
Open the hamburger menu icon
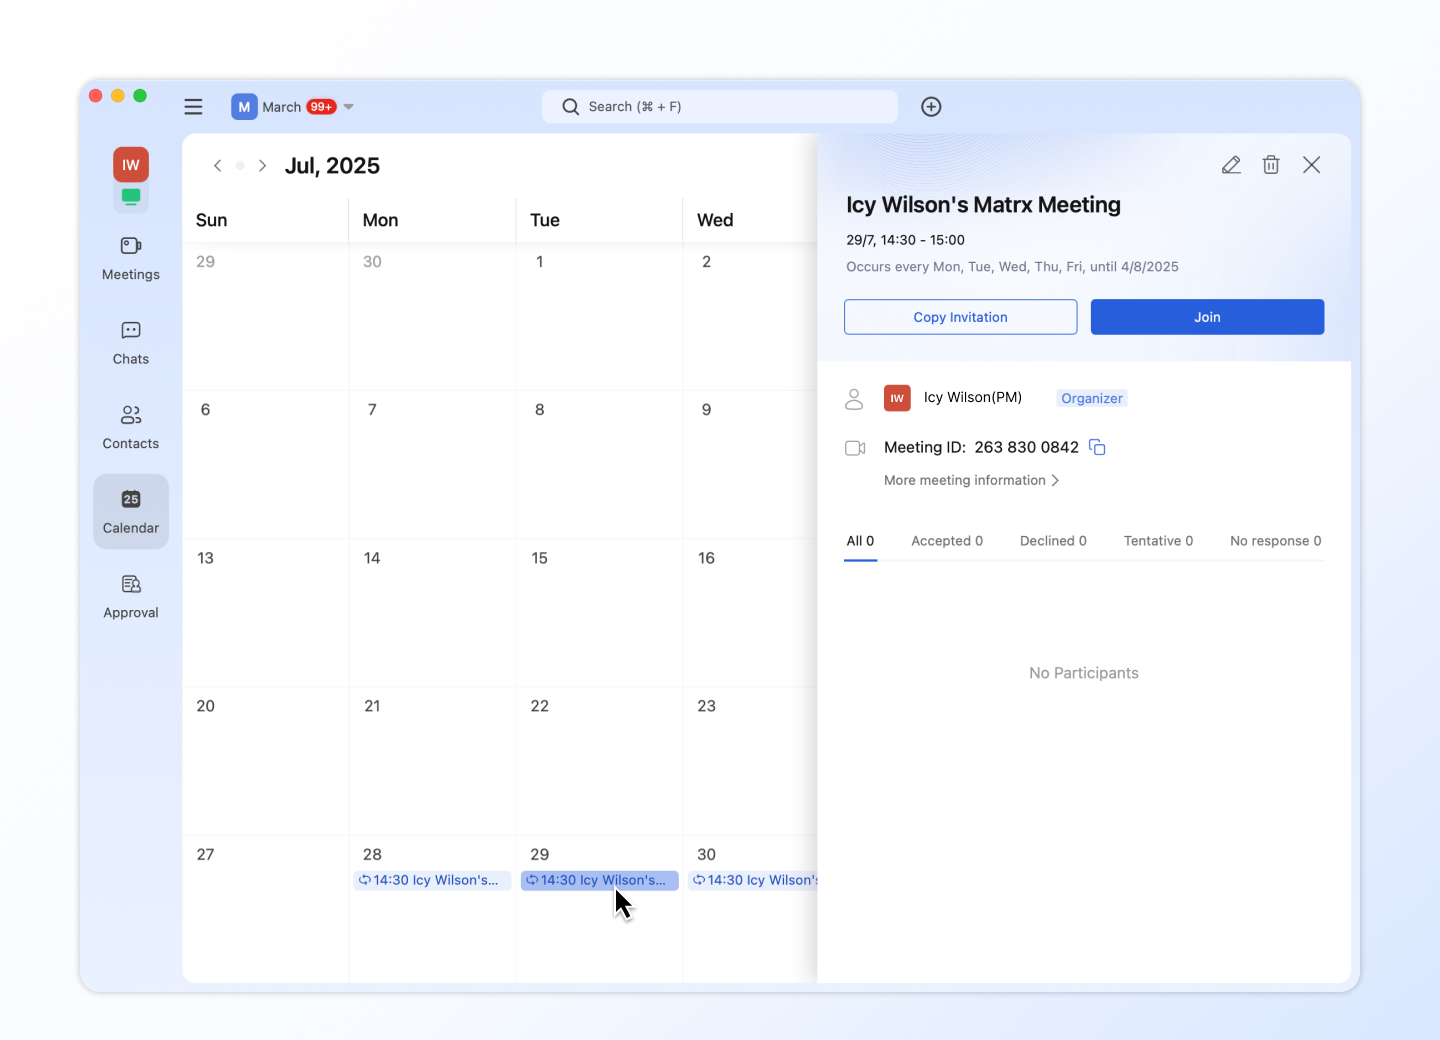click(x=193, y=107)
